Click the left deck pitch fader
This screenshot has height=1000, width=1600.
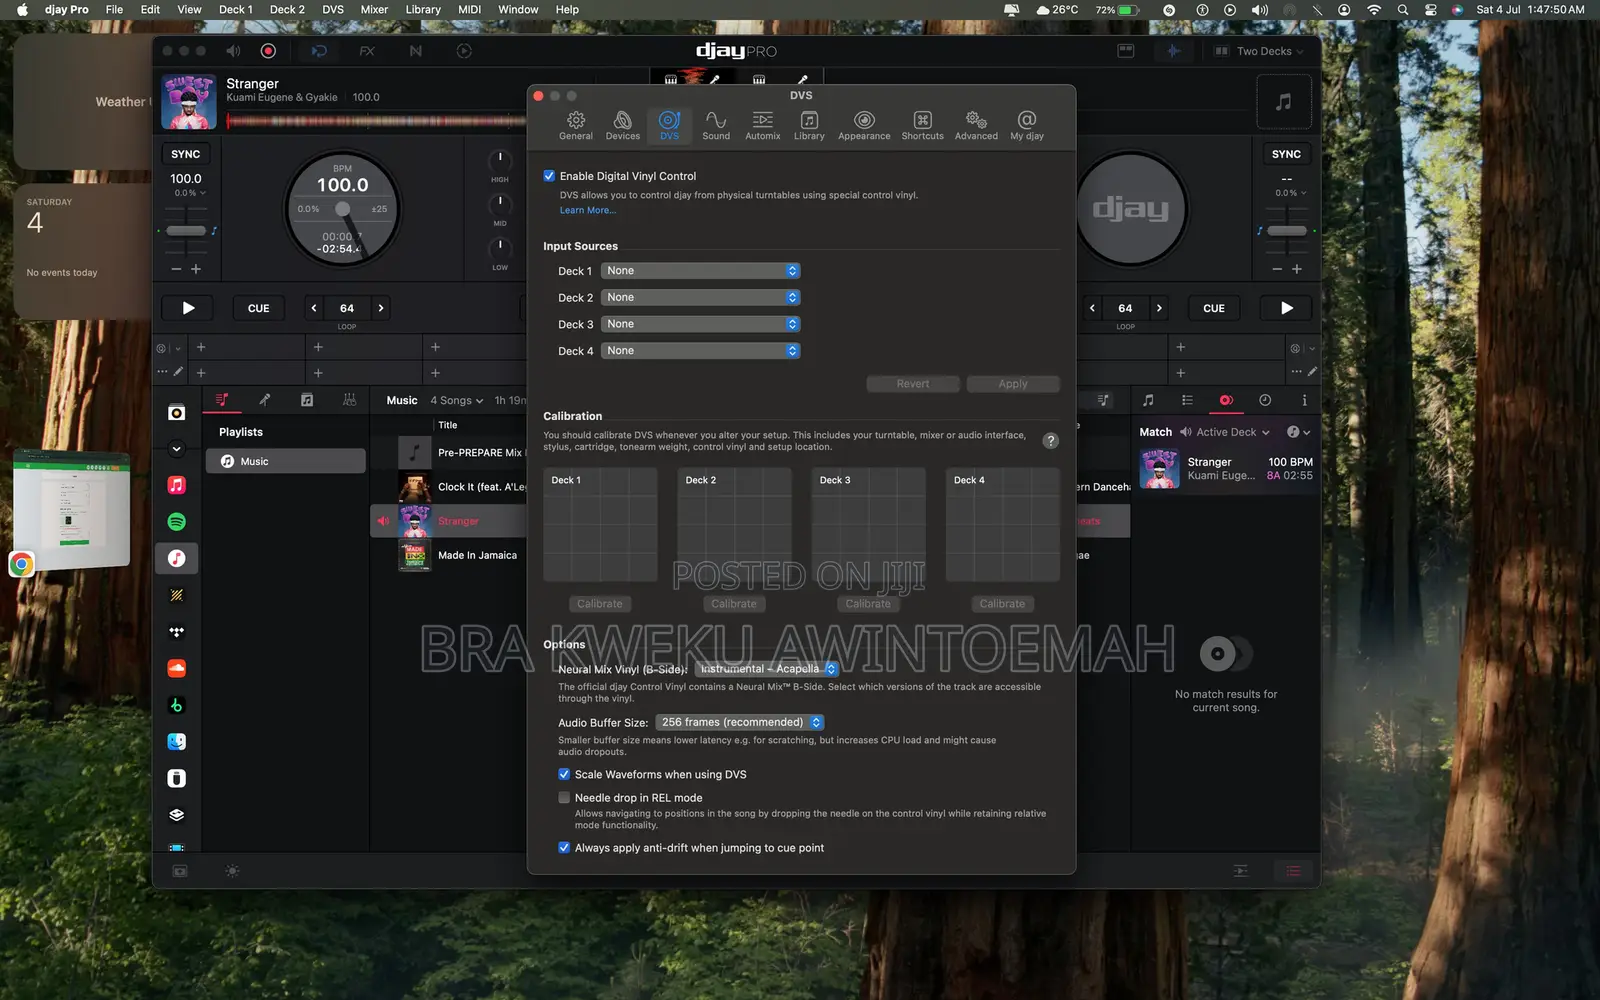pyautogui.click(x=186, y=231)
